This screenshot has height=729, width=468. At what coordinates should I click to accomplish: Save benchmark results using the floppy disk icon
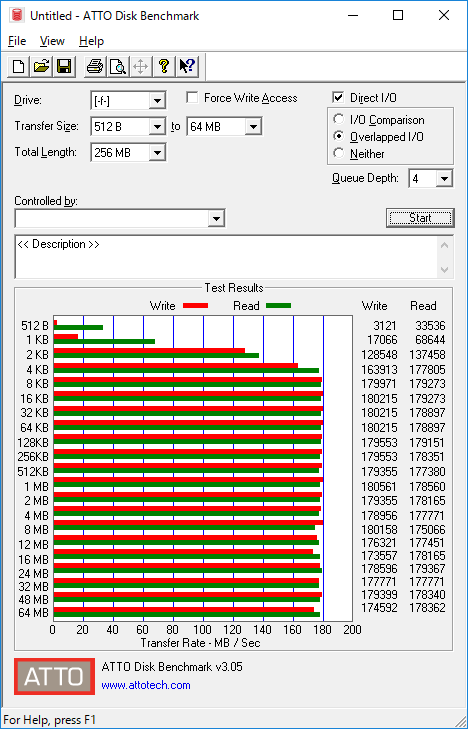coord(64,66)
